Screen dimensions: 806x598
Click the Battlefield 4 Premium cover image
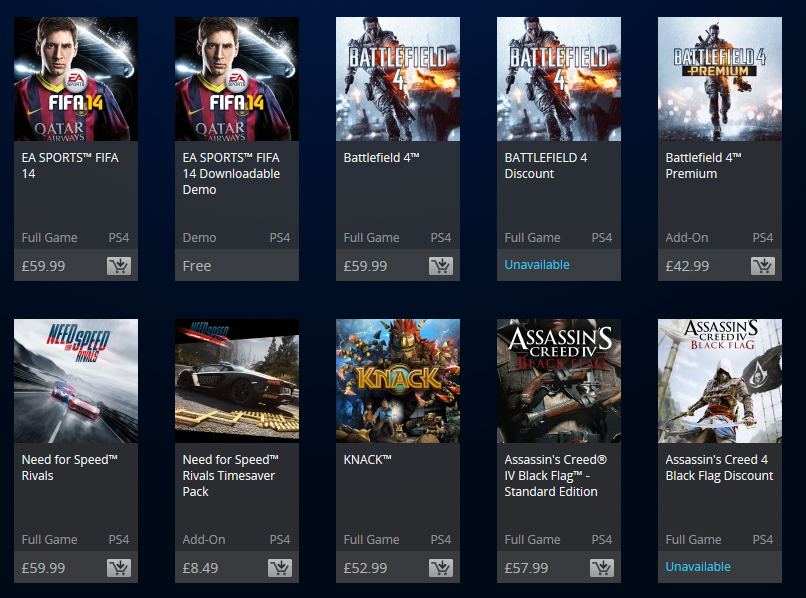tap(720, 79)
